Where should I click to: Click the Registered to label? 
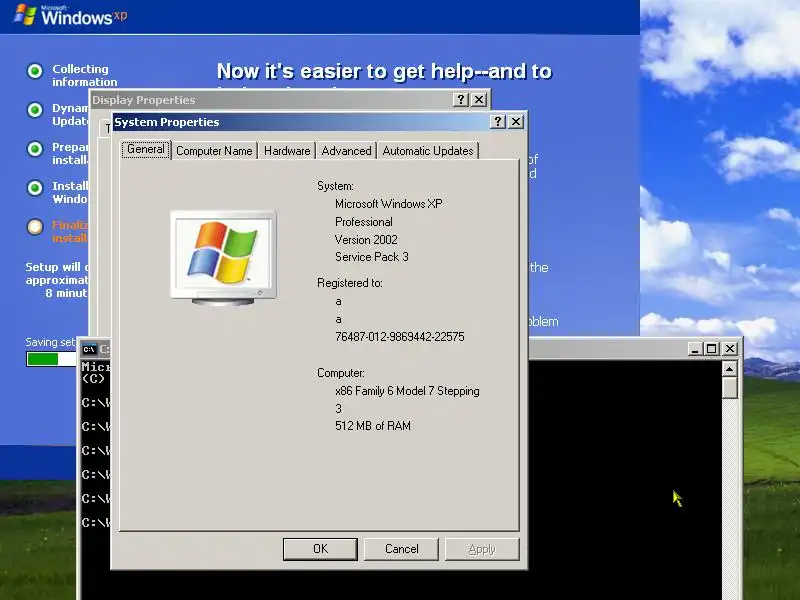(349, 283)
